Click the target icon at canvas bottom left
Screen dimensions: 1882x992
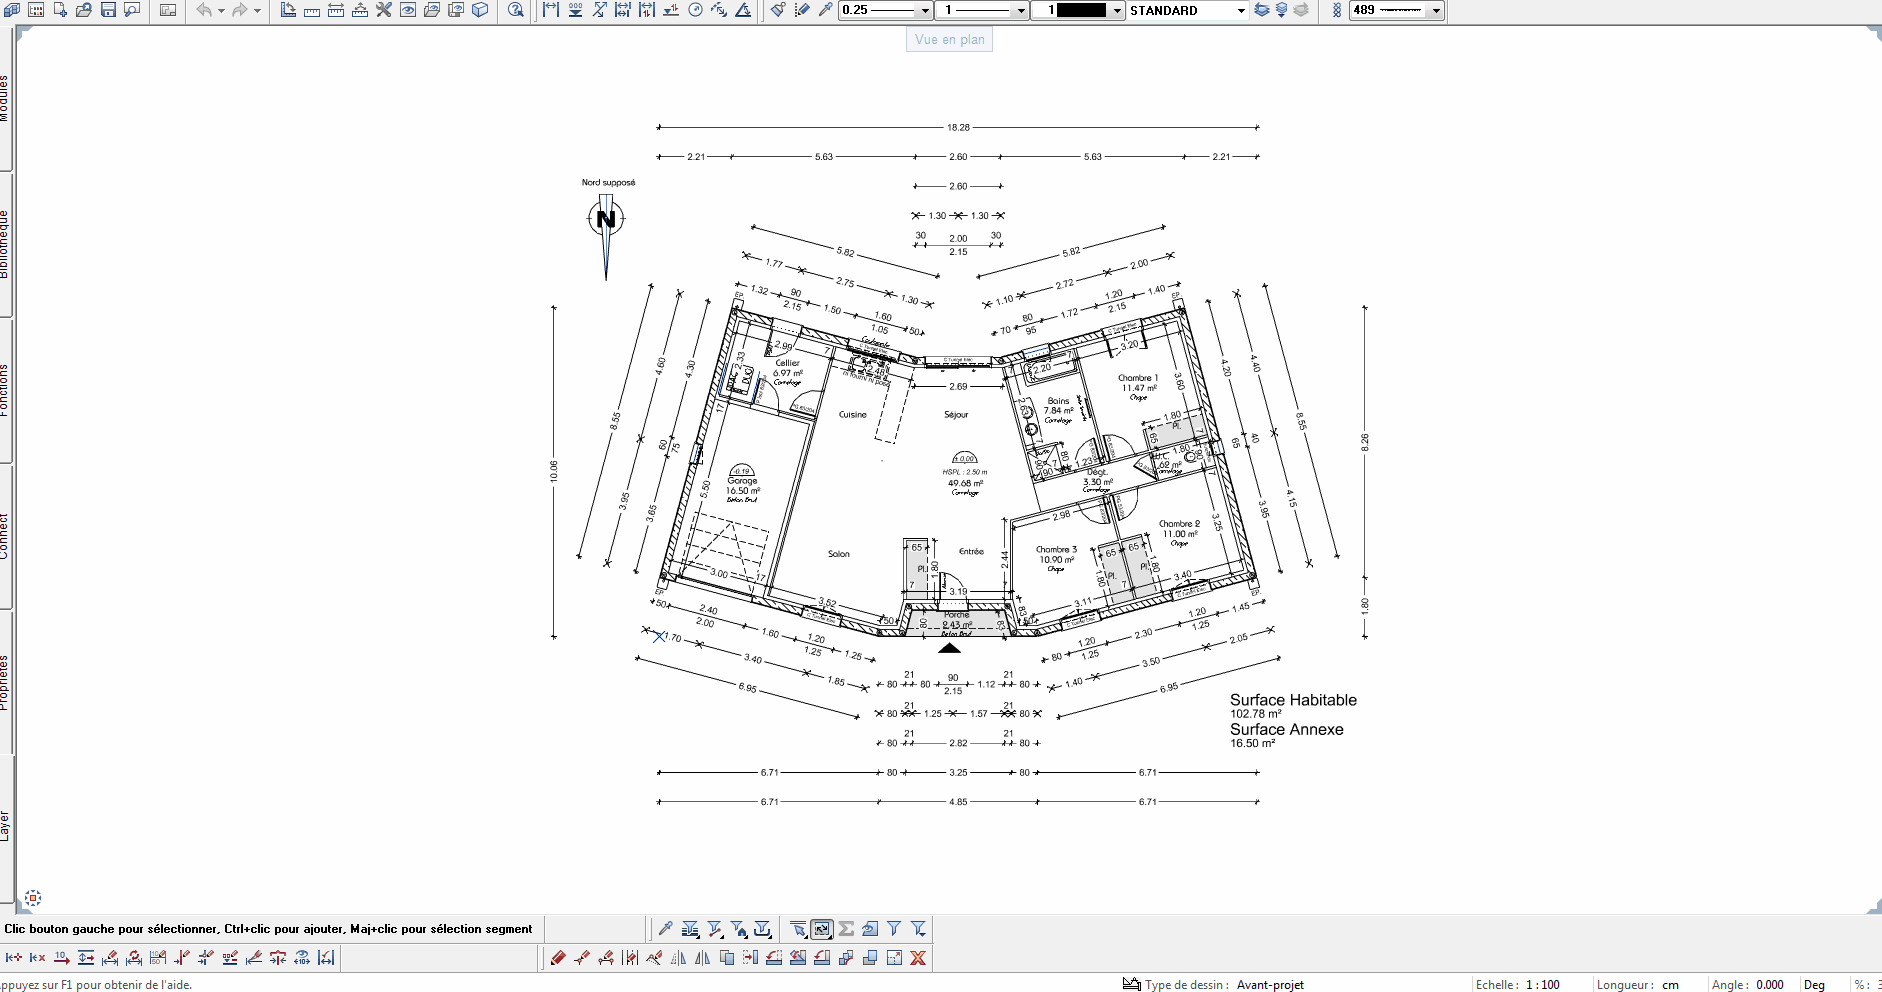pos(32,898)
